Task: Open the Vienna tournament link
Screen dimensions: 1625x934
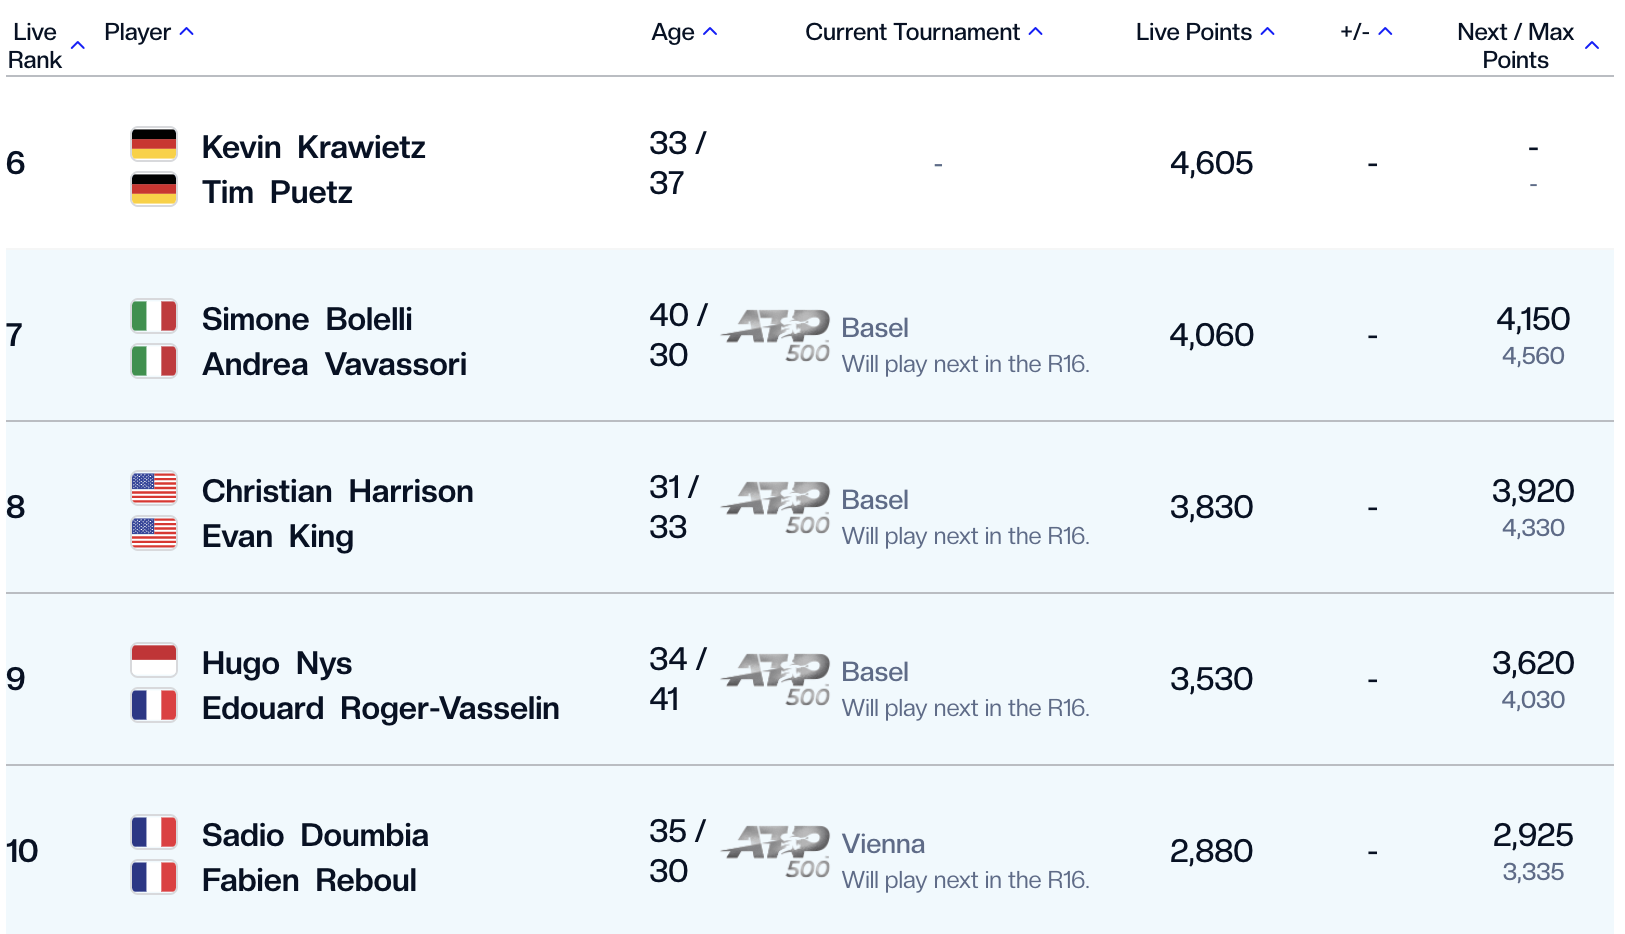Action: coord(883,844)
